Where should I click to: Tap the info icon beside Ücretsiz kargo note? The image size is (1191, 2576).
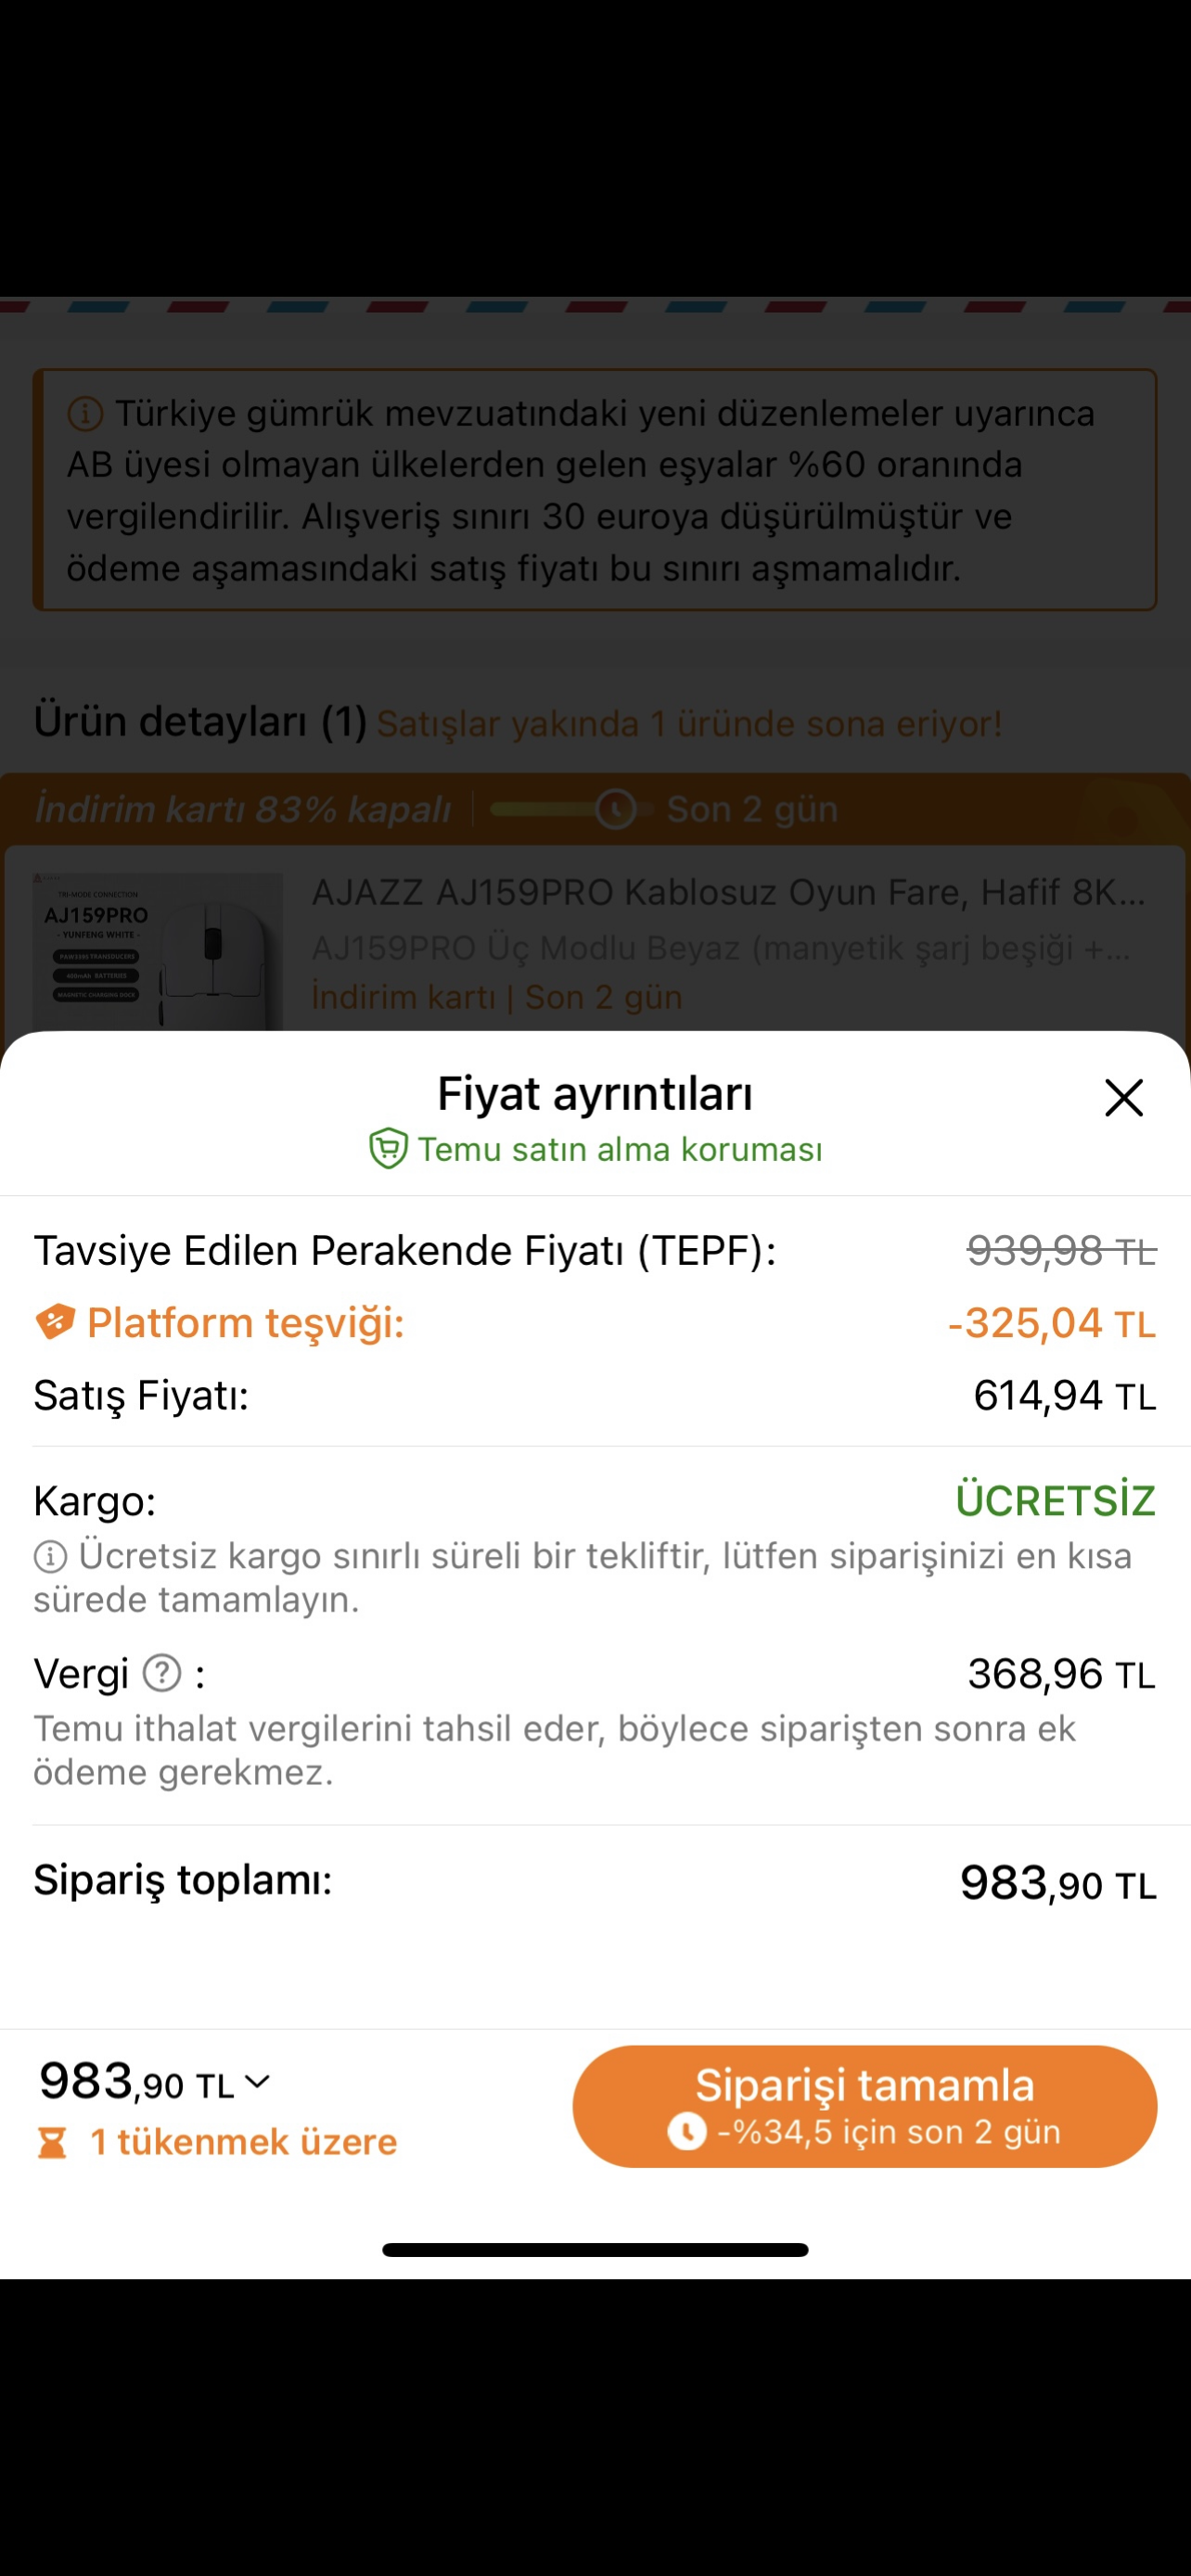point(50,1556)
